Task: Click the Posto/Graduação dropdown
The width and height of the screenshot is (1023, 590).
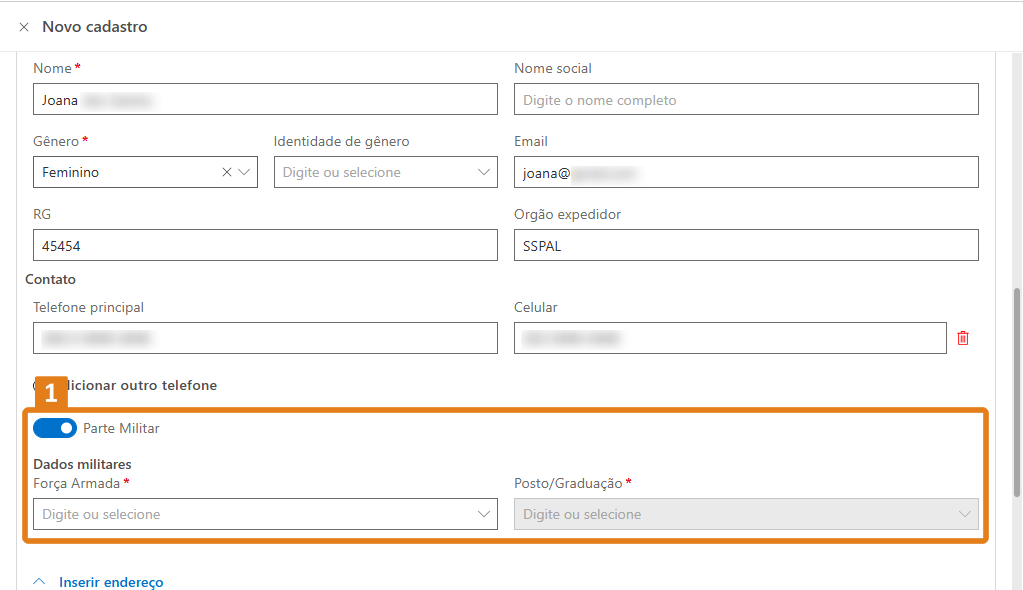Action: [745, 514]
